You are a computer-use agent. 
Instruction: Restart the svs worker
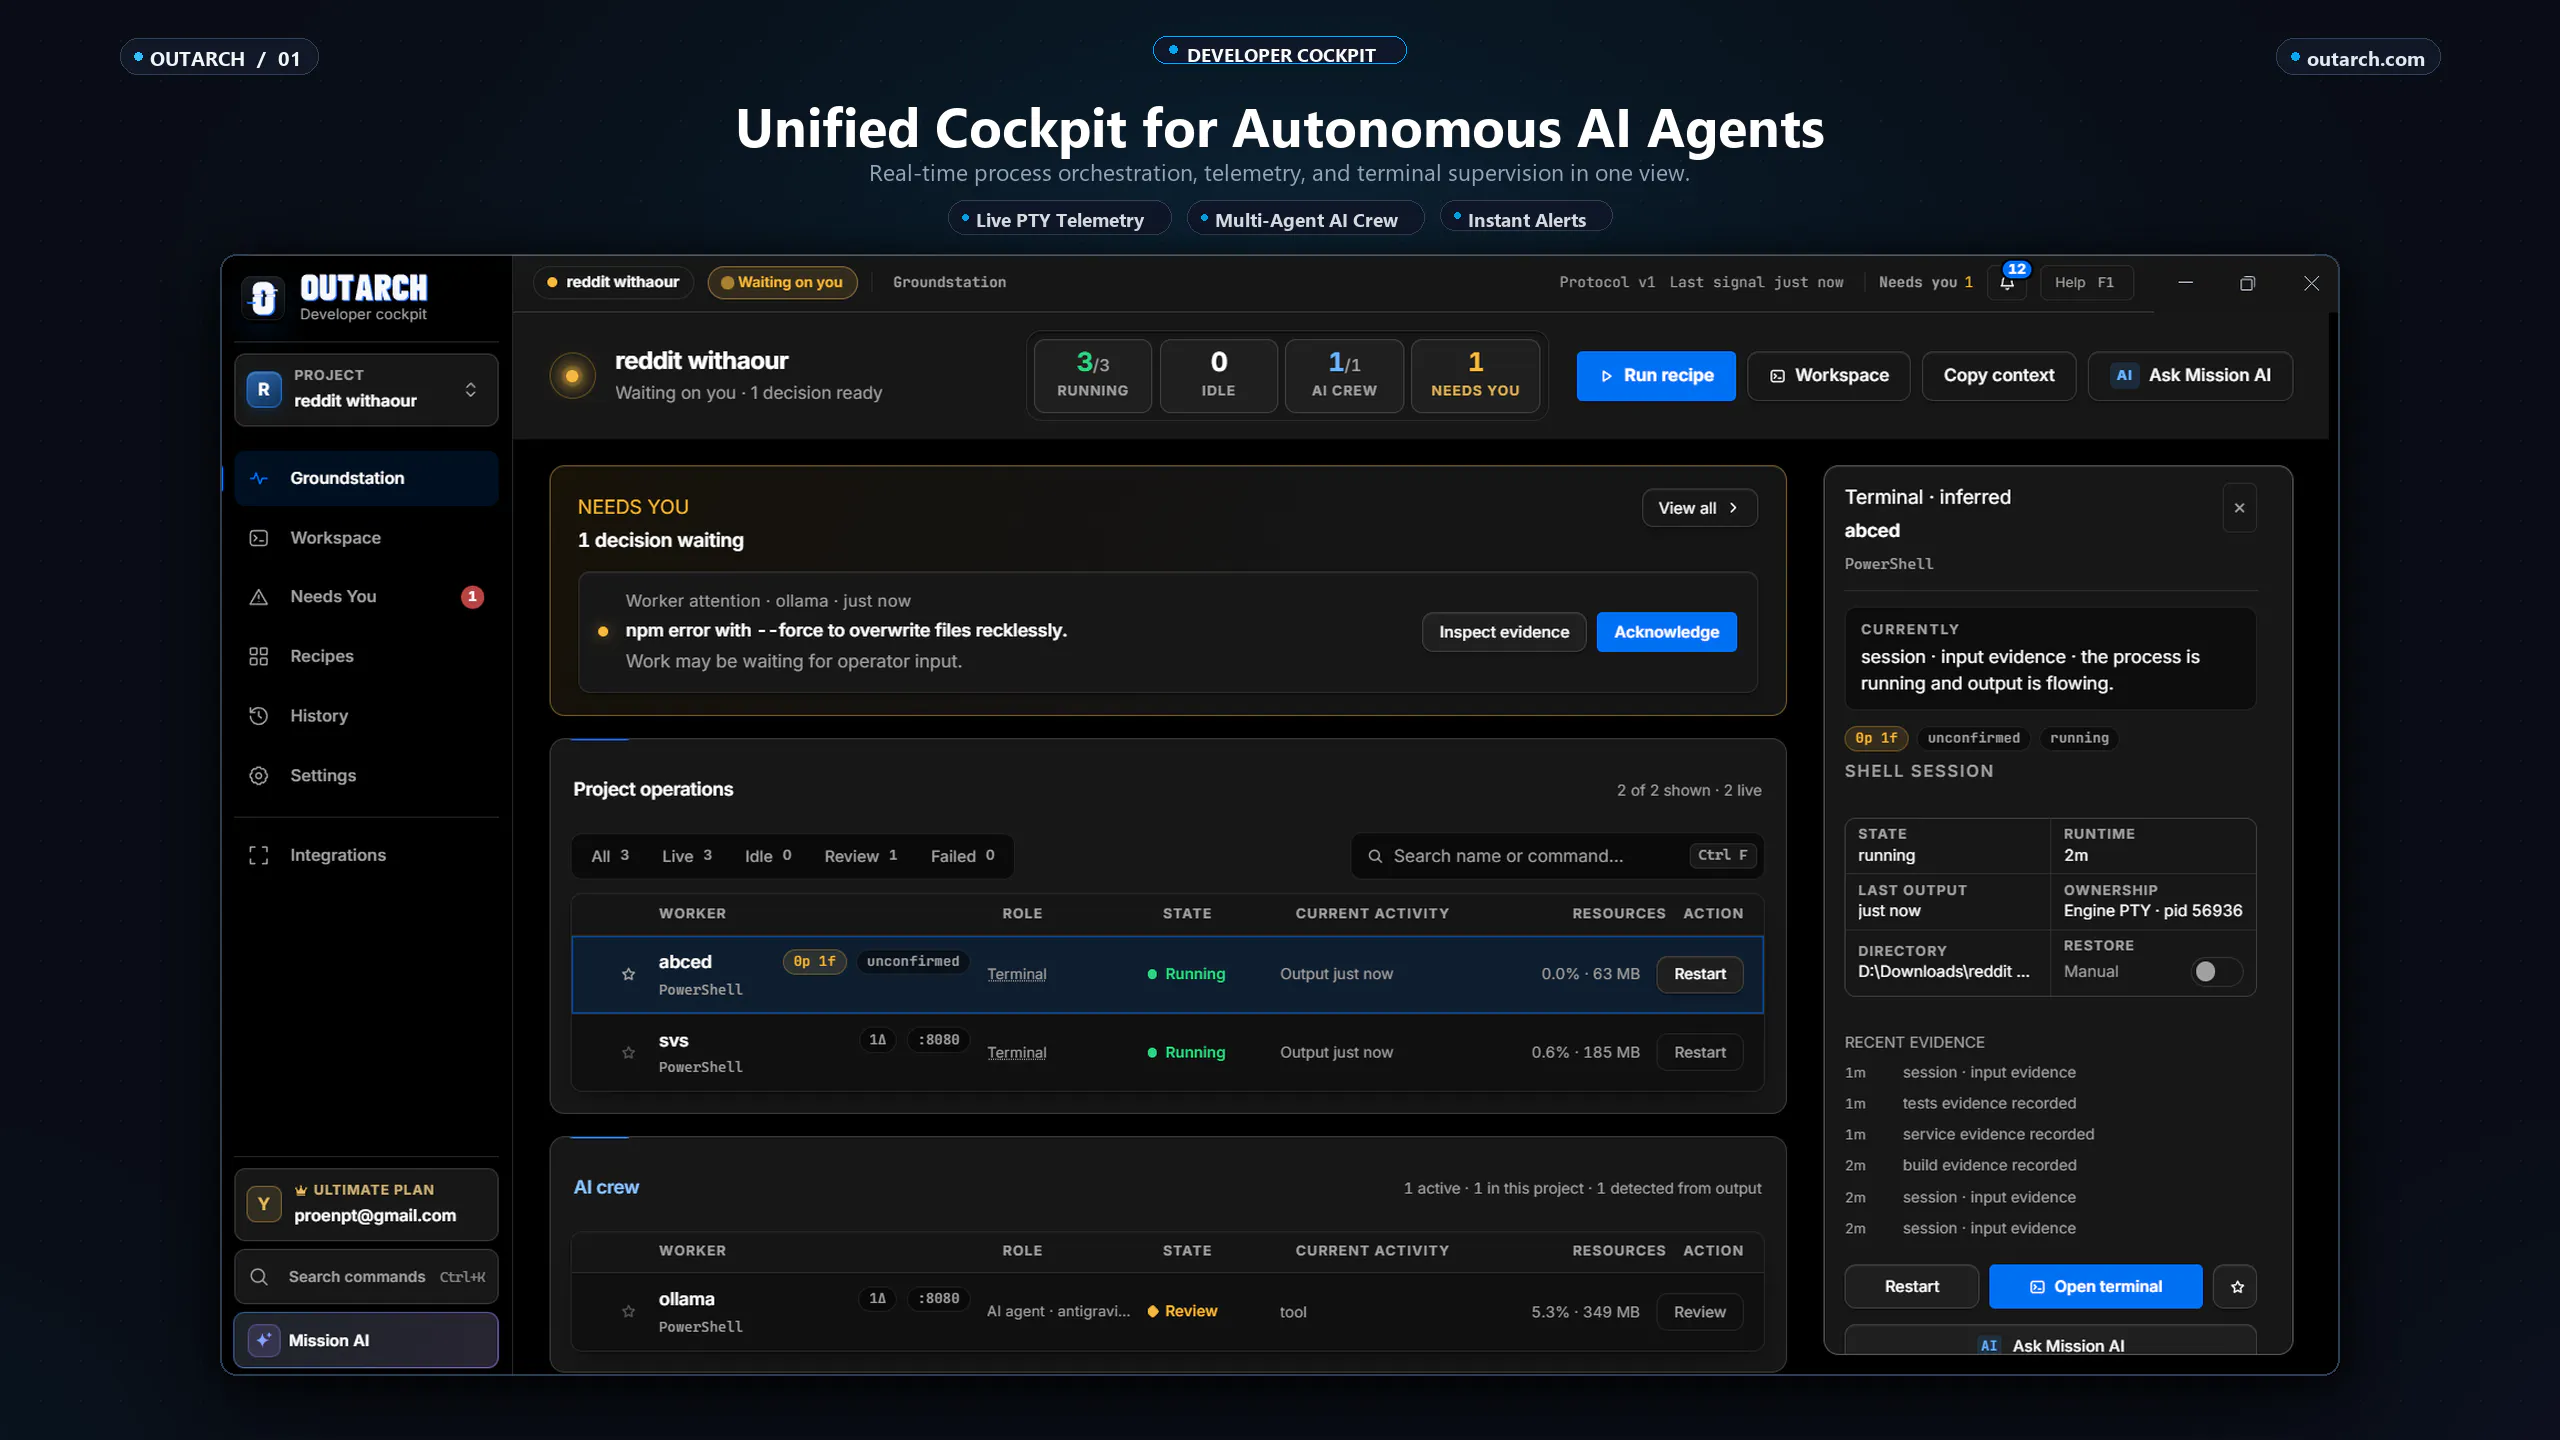[1700, 1052]
